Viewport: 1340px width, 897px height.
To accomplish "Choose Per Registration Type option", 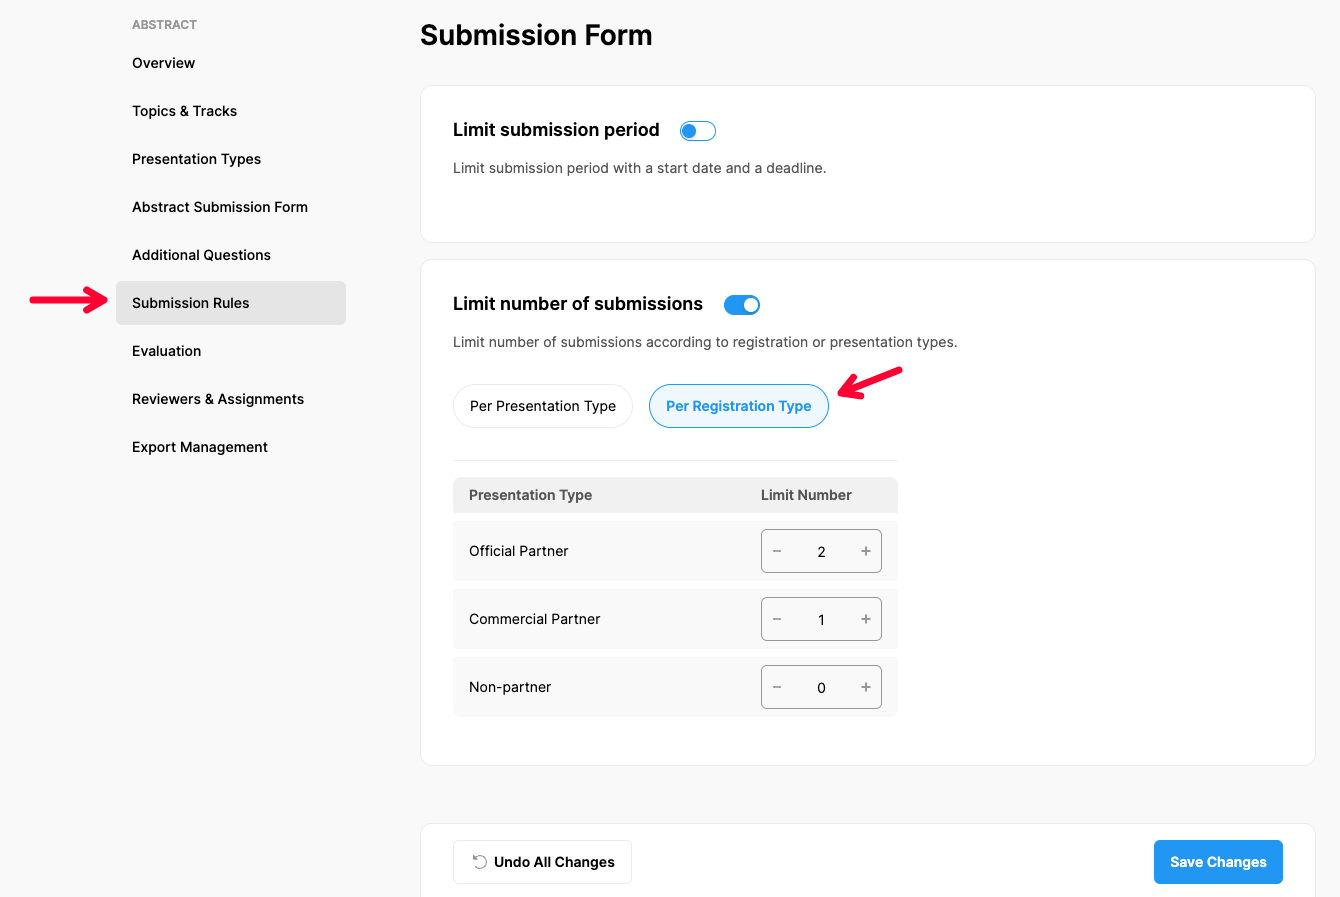I will pyautogui.click(x=738, y=406).
